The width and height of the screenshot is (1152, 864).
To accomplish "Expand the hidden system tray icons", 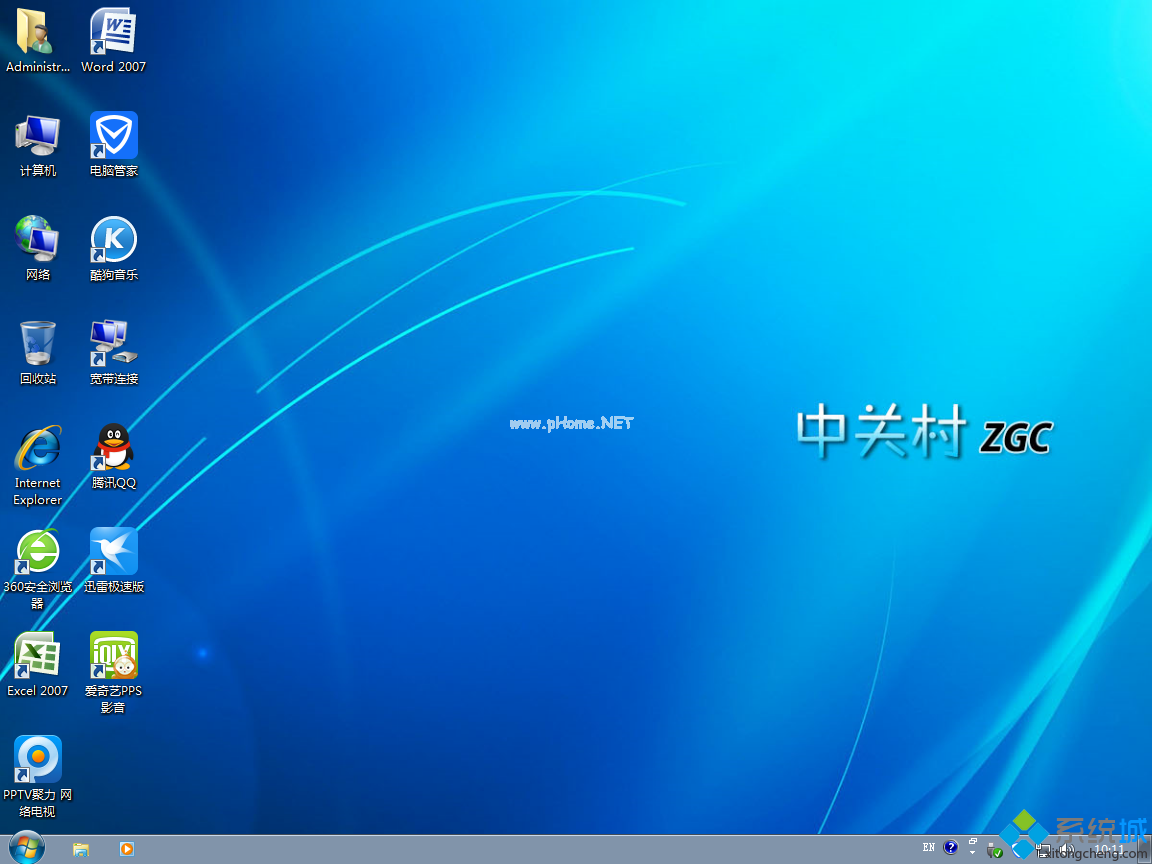I will coord(972,851).
